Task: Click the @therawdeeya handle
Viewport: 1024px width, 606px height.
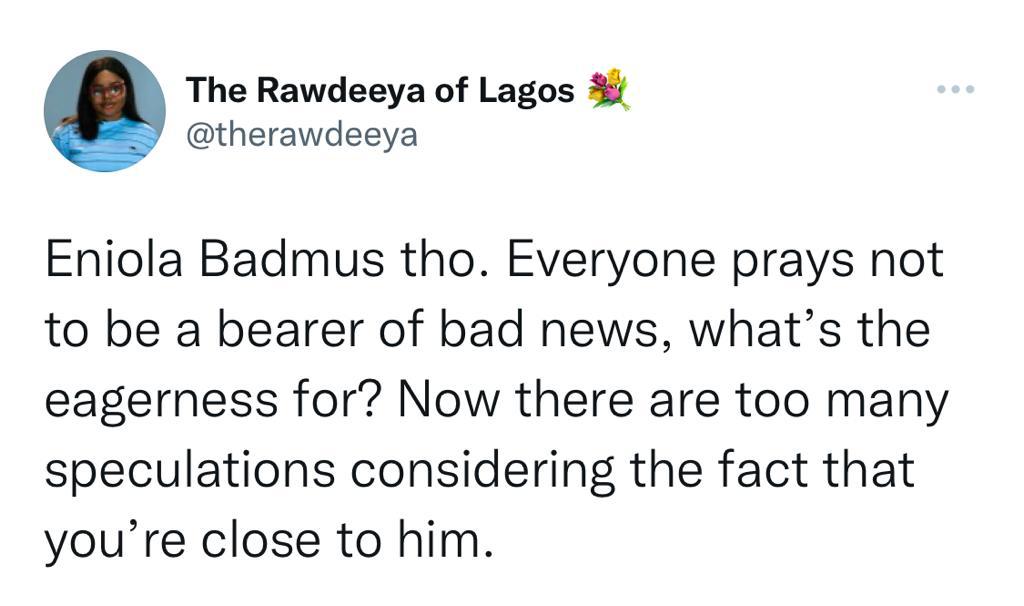Action: 301,134
